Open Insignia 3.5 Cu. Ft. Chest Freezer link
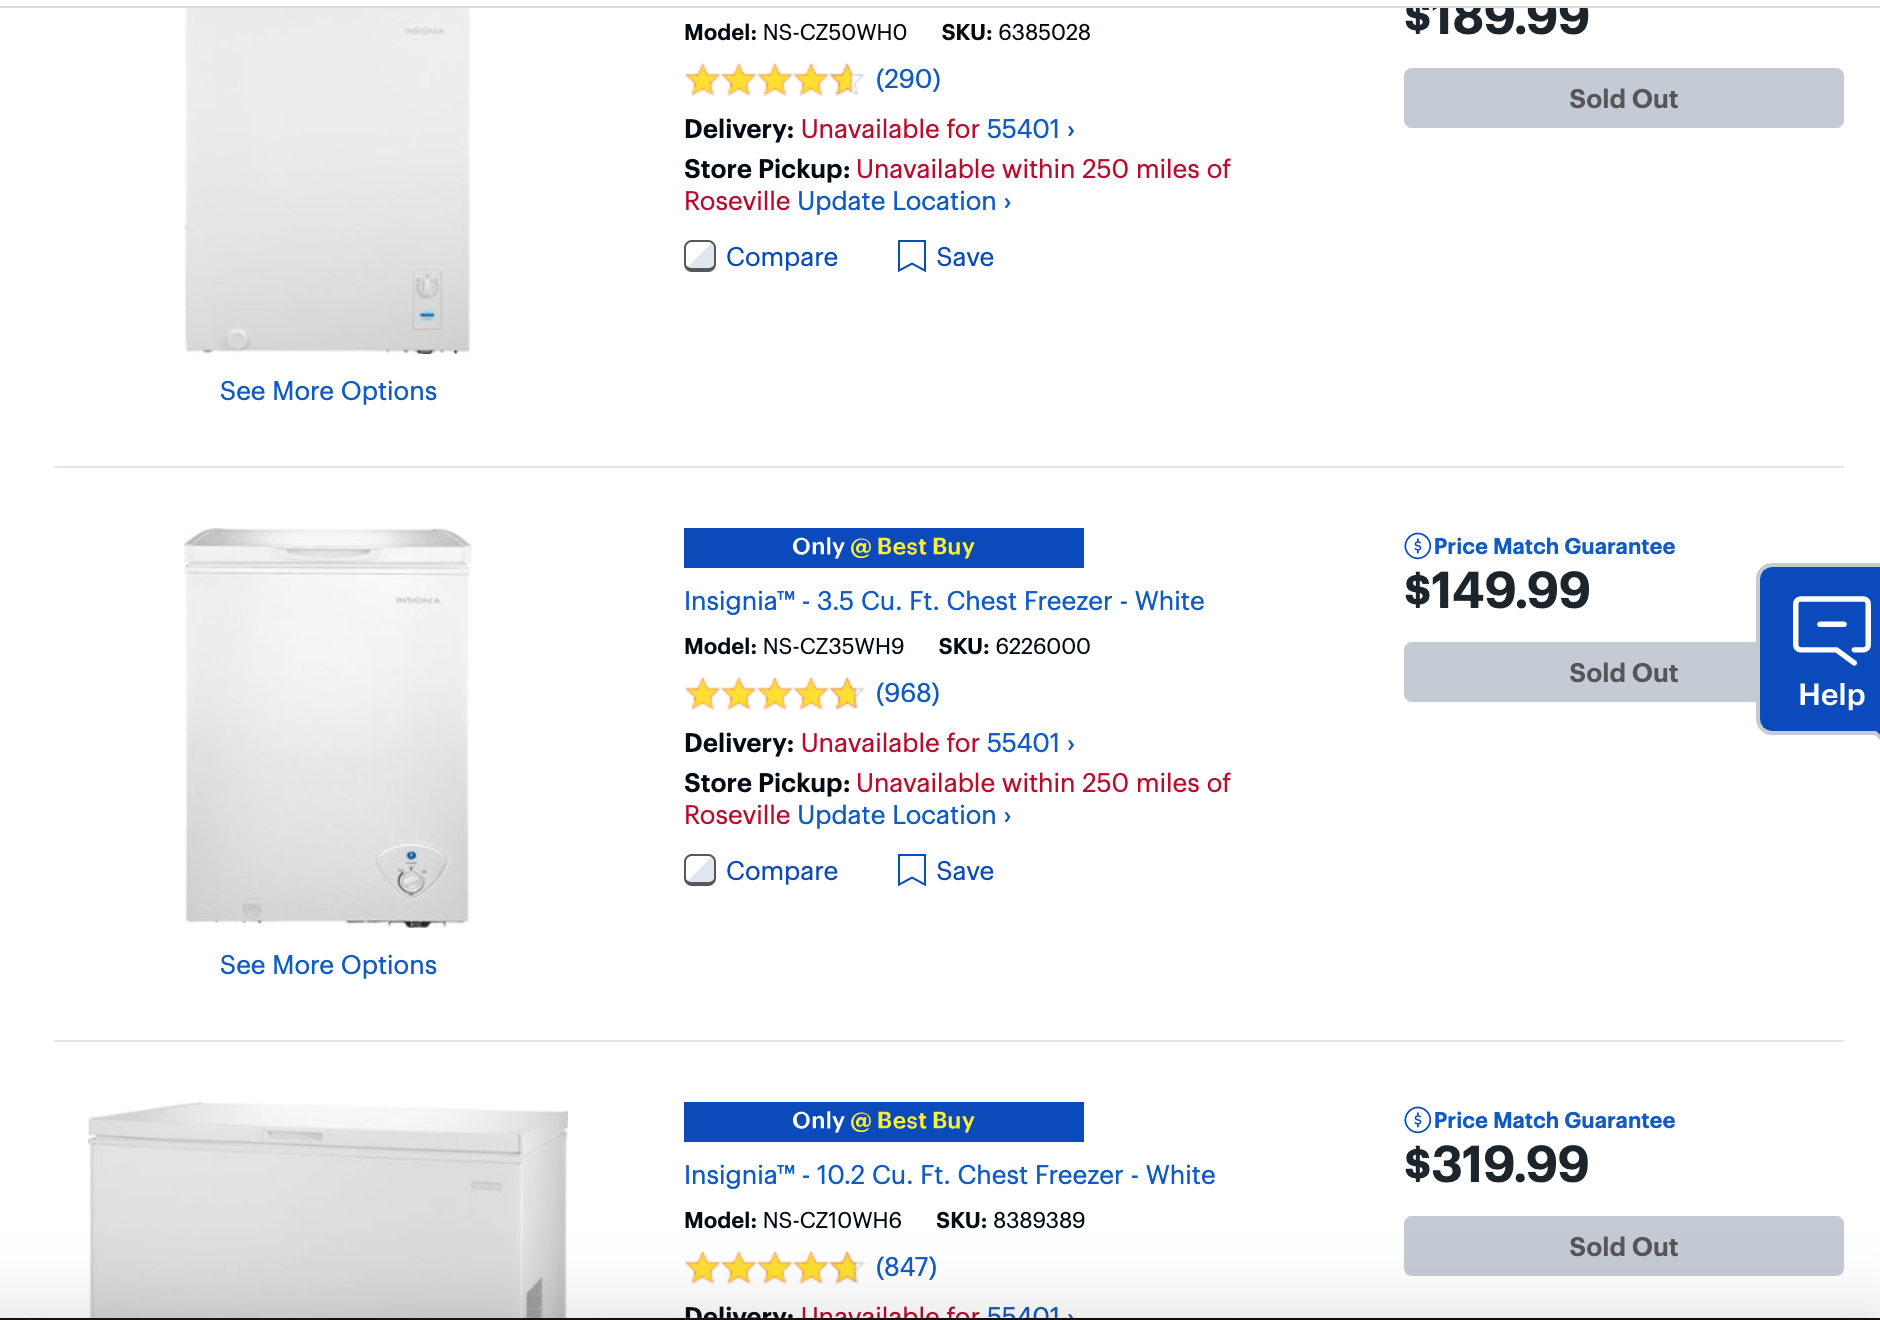 (x=943, y=601)
